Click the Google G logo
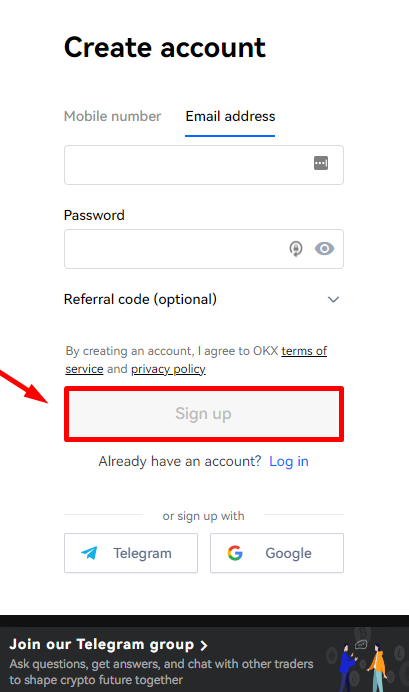The height and width of the screenshot is (692, 409). tap(235, 553)
